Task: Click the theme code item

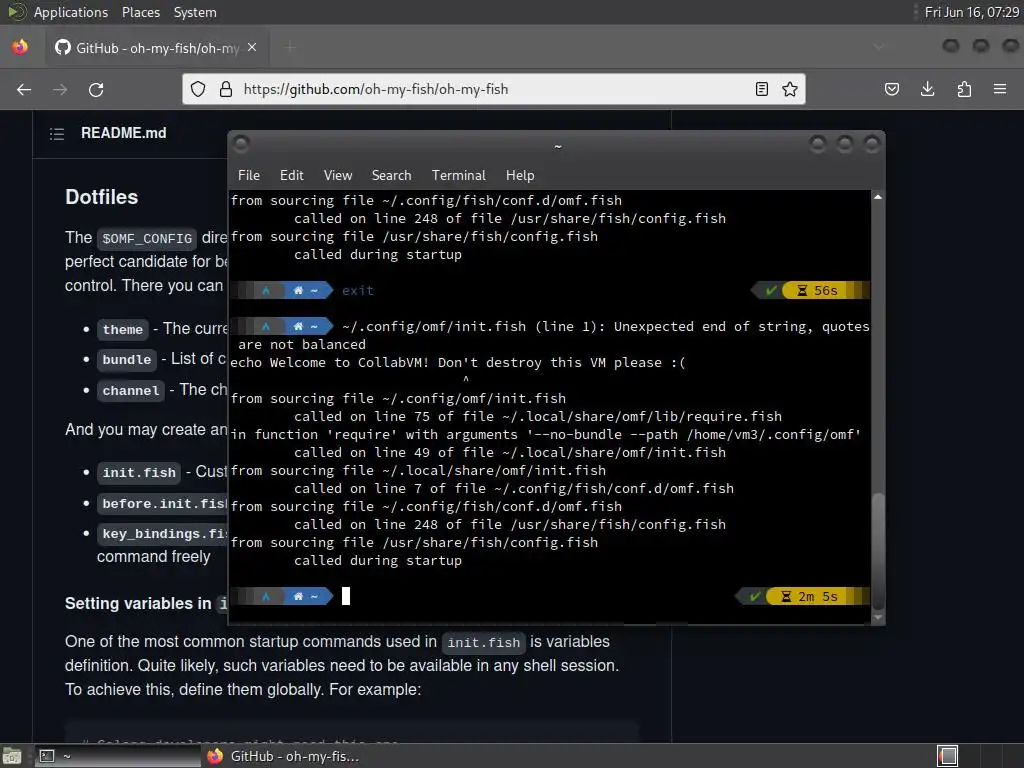Action: 123,329
